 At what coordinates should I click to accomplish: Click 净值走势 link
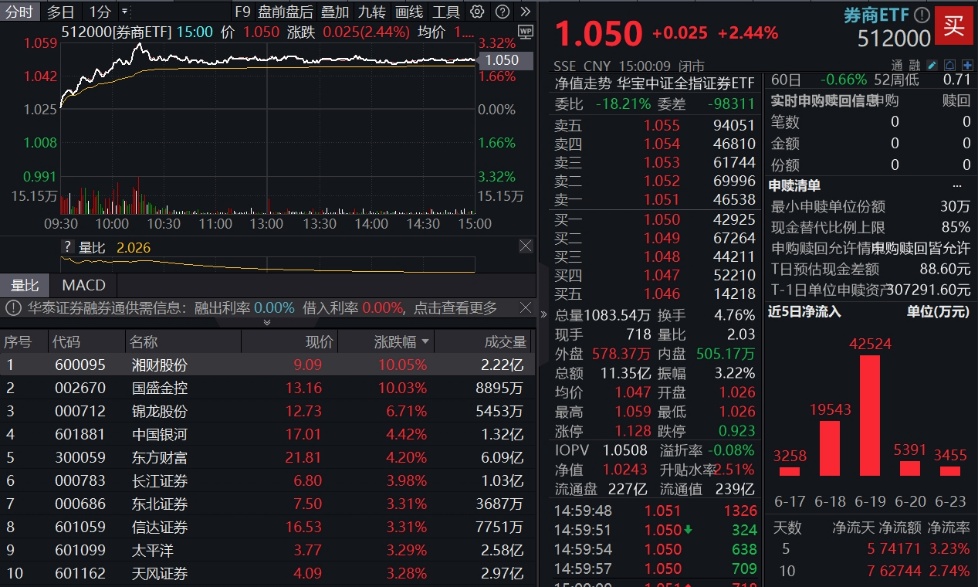coord(583,83)
